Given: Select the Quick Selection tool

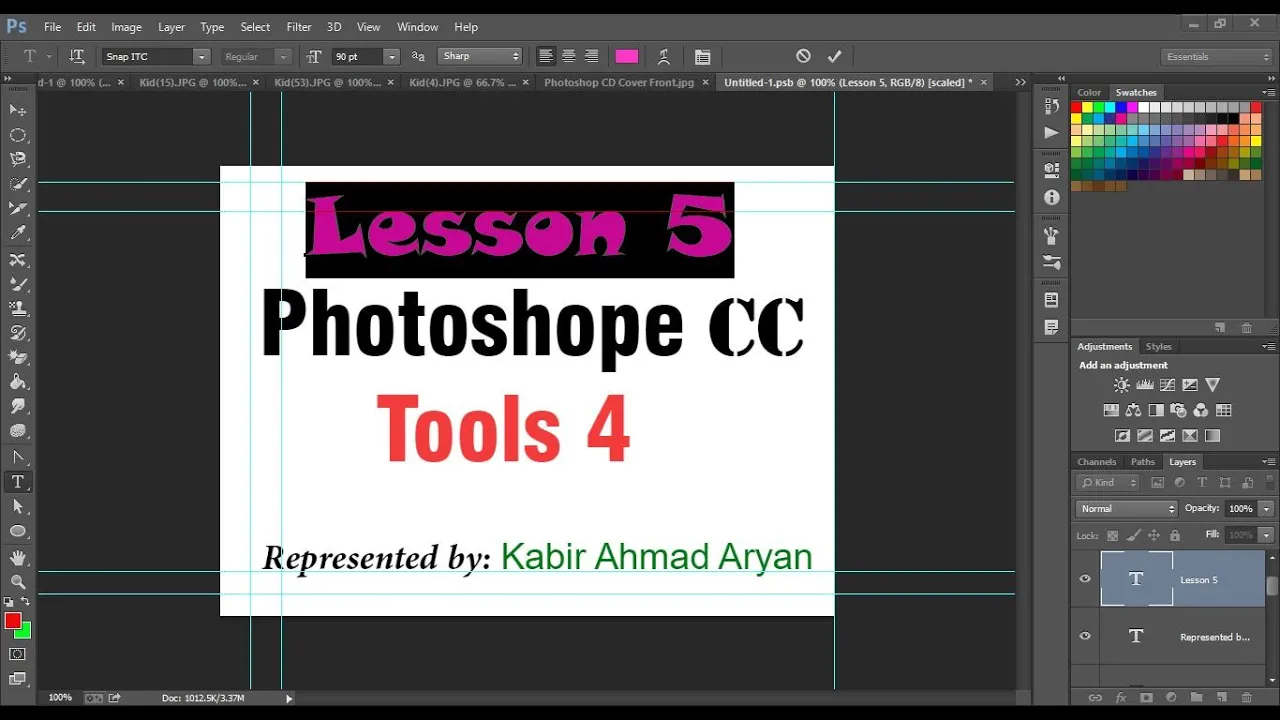Looking at the screenshot, I should (18, 184).
